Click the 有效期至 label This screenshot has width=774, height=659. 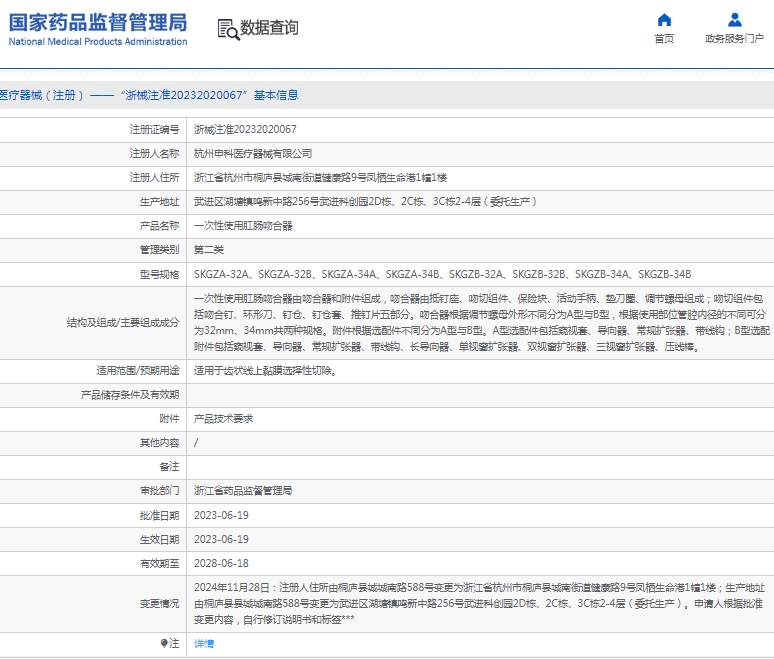(x=159, y=563)
